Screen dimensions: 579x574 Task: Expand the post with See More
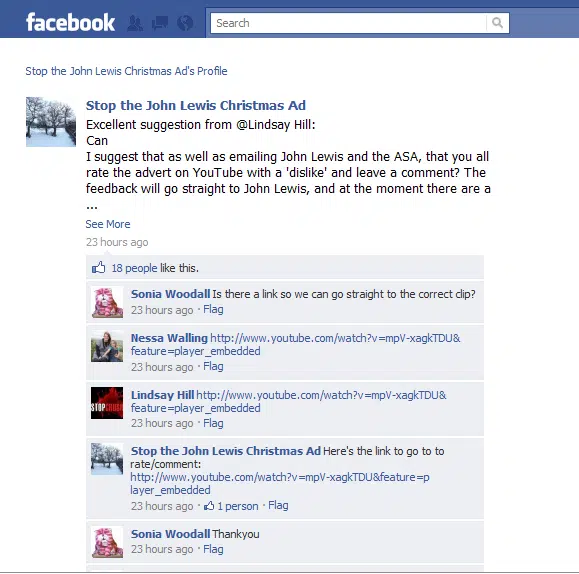(108, 224)
